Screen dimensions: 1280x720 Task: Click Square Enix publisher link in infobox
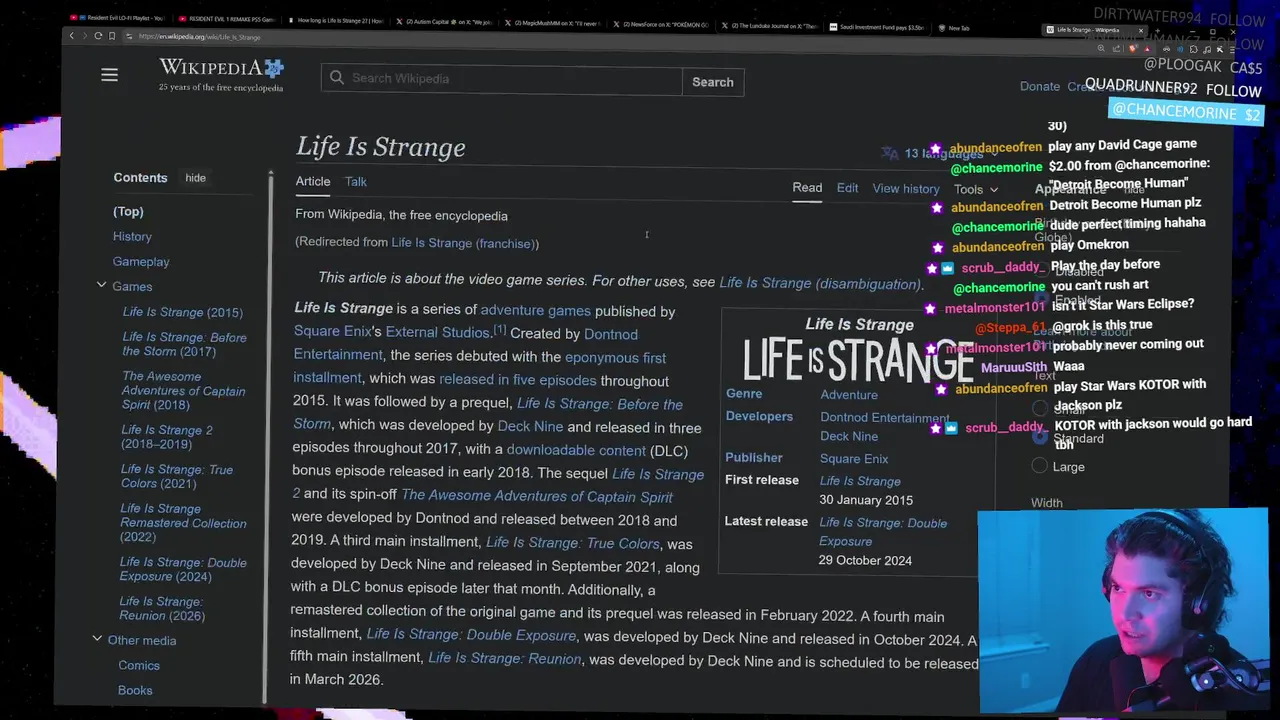tap(854, 459)
